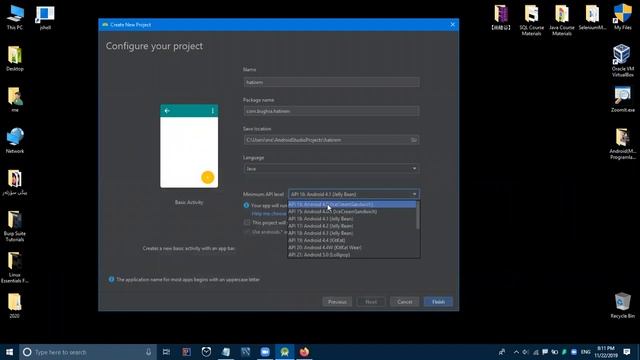Open the SQL Course Materials folder
The width and height of the screenshot is (640, 360).
tap(531, 20)
